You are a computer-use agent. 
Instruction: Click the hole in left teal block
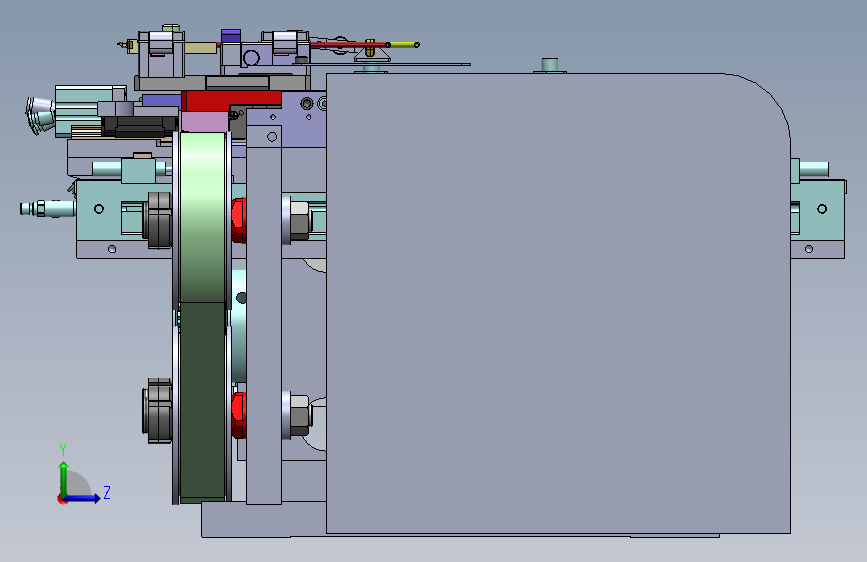99,209
